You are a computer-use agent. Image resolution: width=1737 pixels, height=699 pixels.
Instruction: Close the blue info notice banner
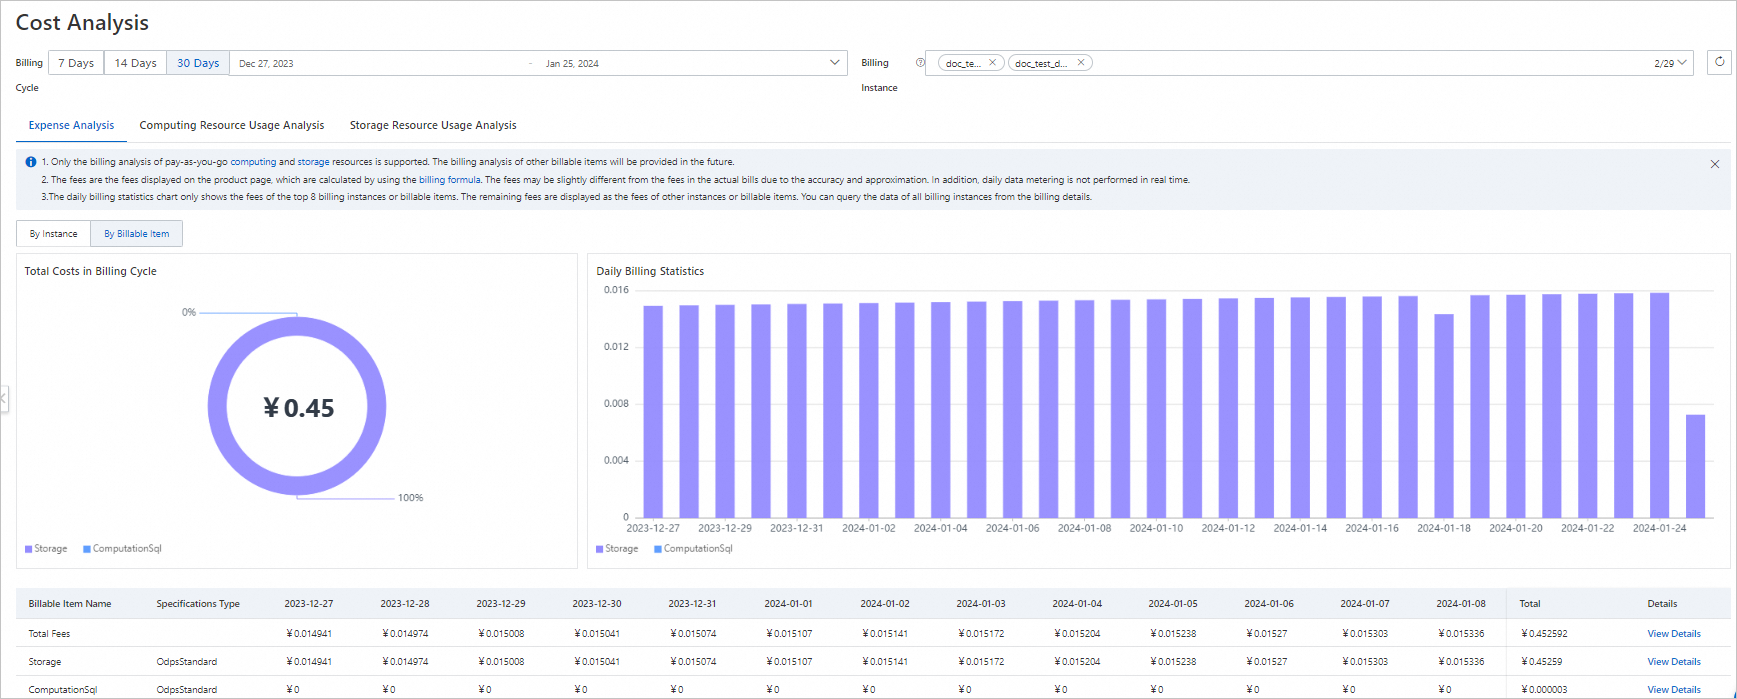(x=1714, y=164)
